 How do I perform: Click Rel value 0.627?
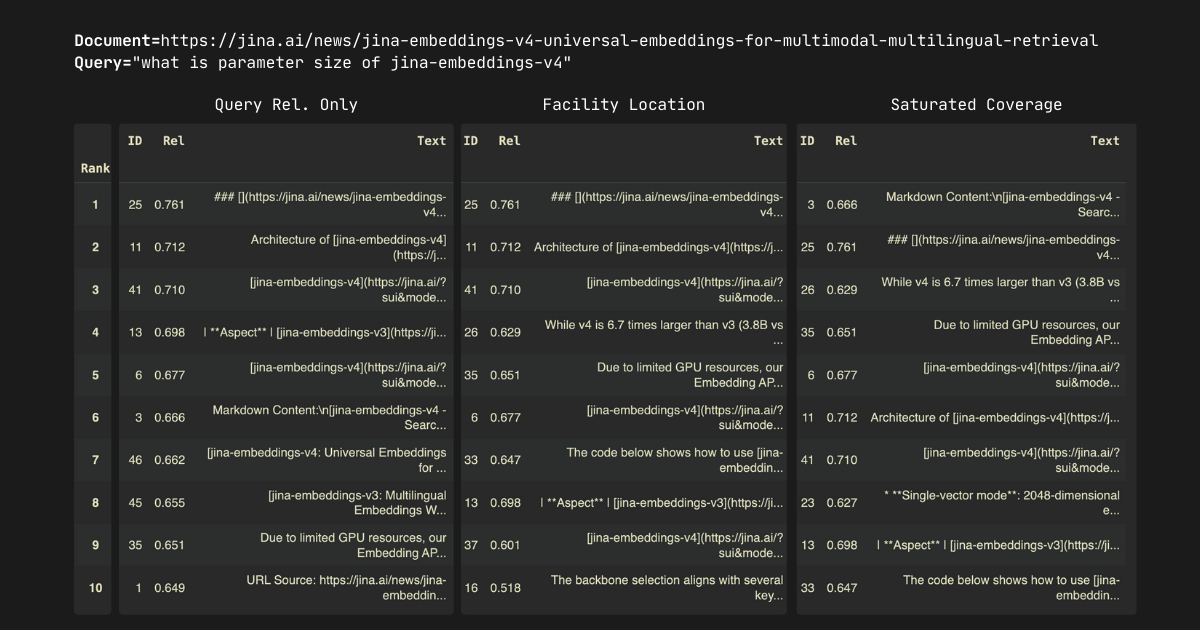pyautogui.click(x=842, y=503)
